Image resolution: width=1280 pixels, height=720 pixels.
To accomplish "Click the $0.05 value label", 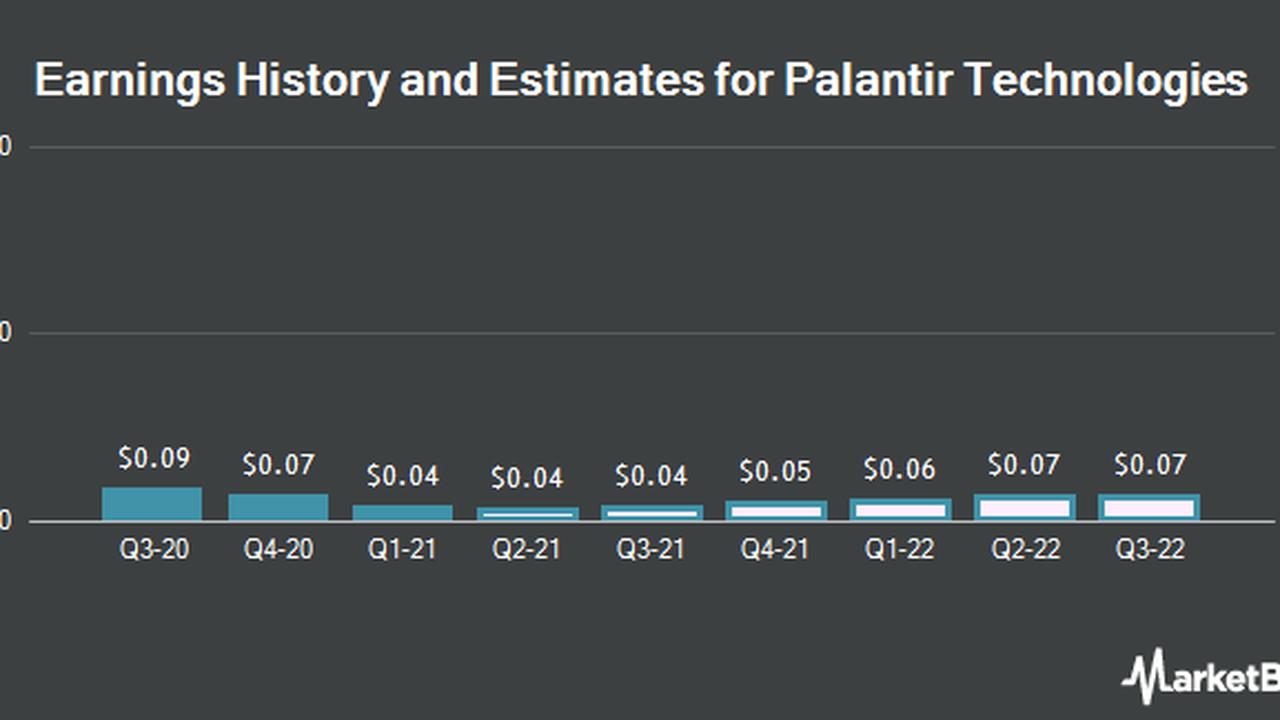I will (x=776, y=471).
